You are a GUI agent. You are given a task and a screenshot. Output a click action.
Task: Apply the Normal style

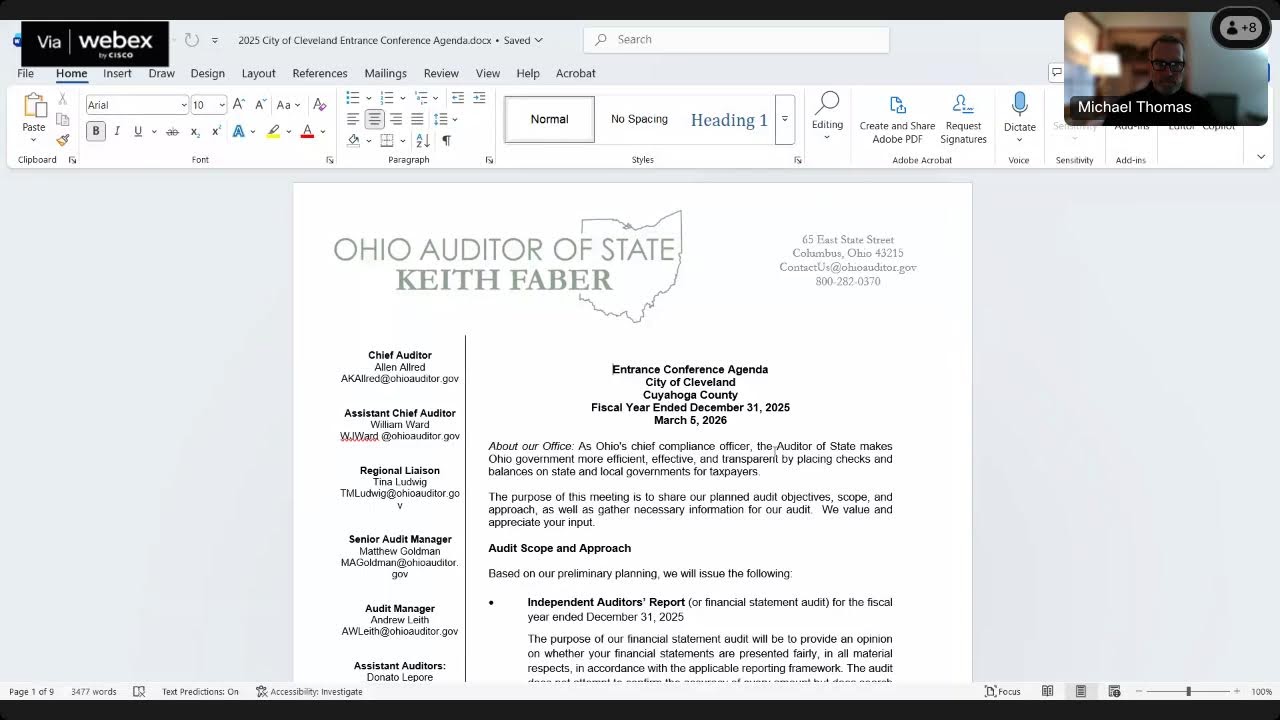[549, 119]
